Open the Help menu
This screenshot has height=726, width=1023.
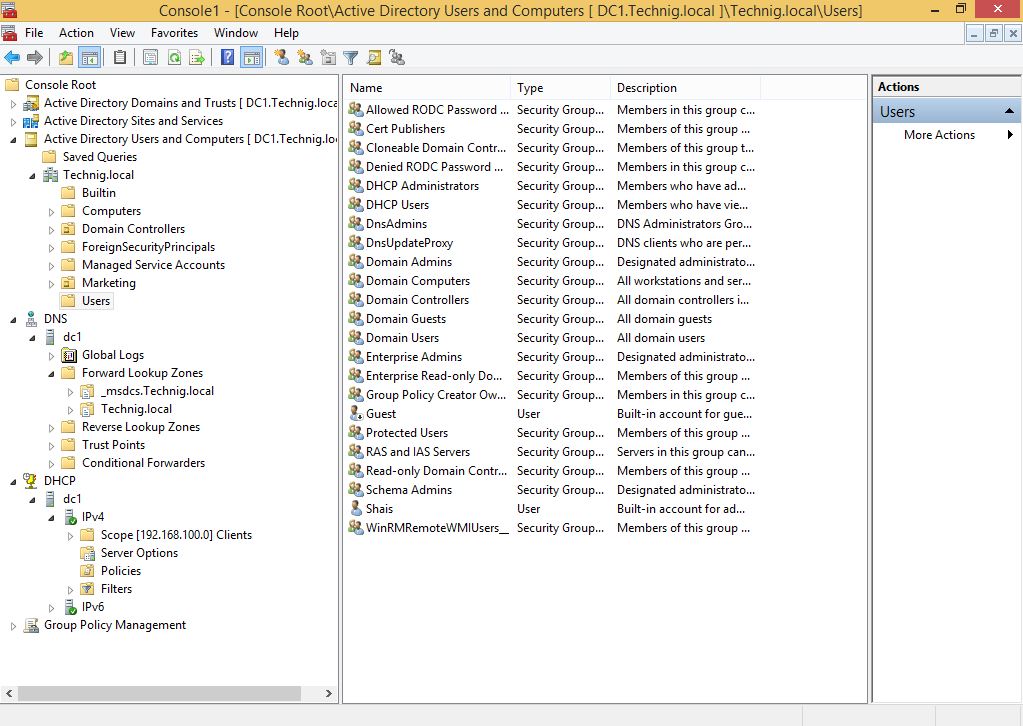click(x=286, y=33)
